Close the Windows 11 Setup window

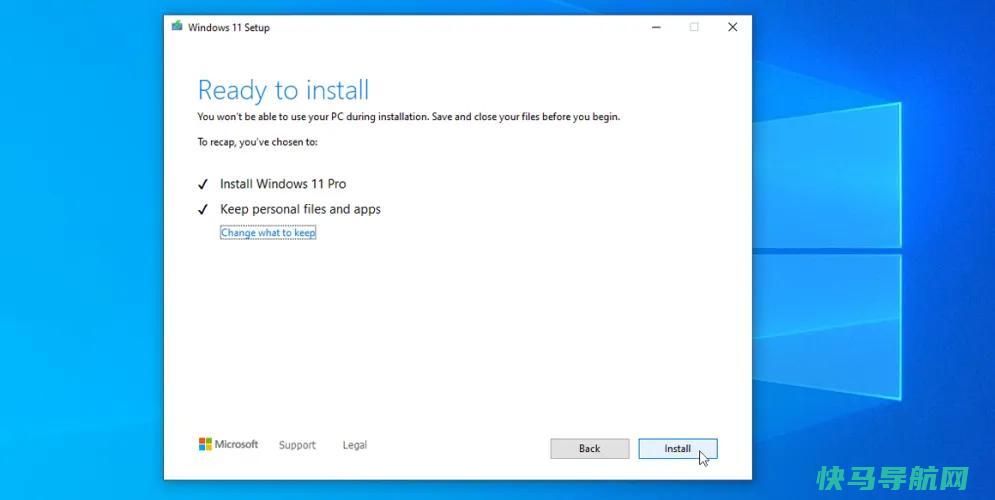tap(732, 27)
